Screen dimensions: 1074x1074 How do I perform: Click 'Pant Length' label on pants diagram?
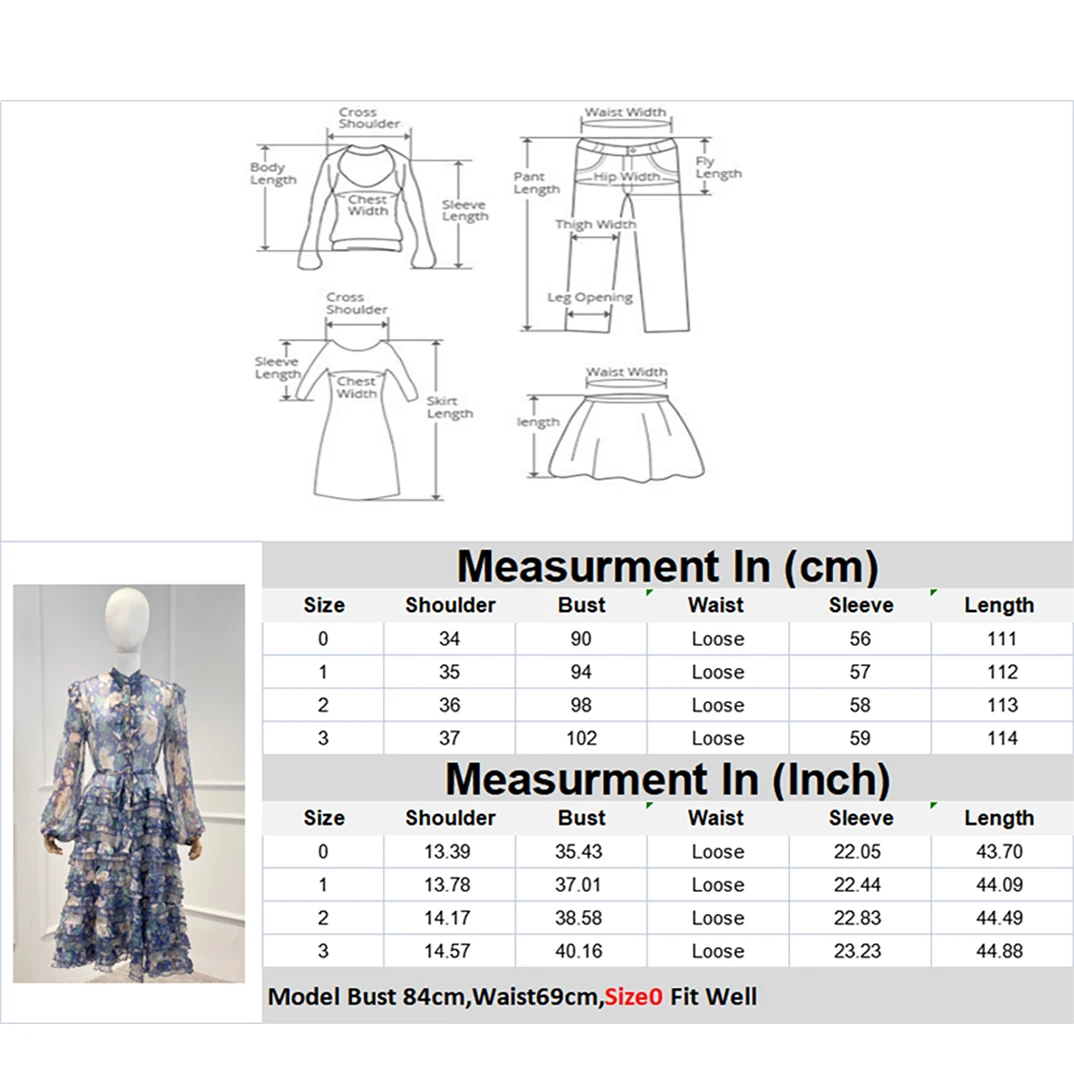[x=536, y=182]
